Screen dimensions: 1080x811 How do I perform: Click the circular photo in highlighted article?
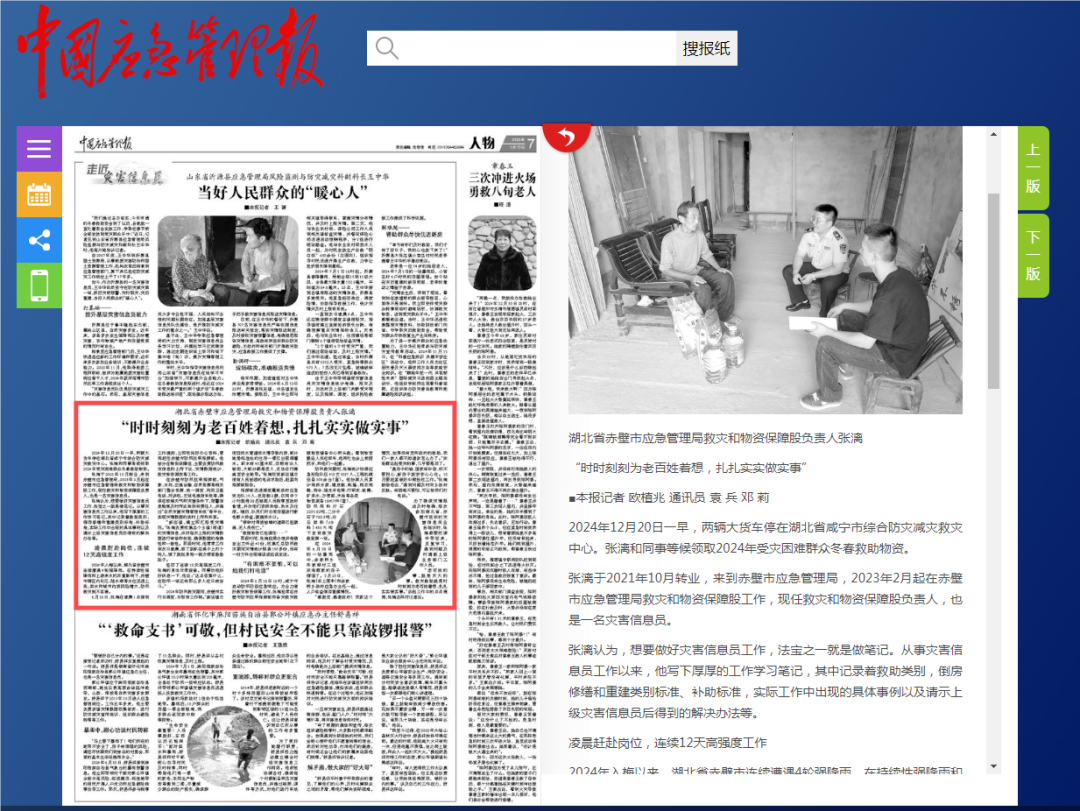coord(377,540)
